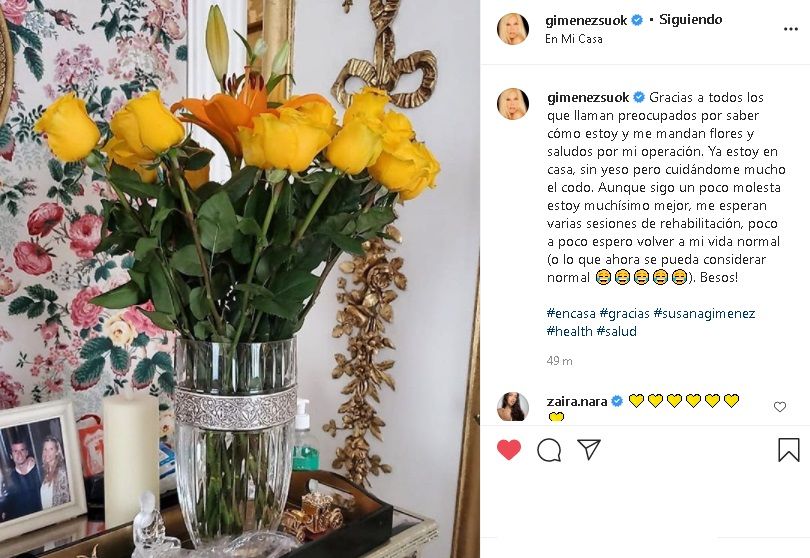The image size is (810, 558).
Task: Click gimenezsuok header profile picture
Action: pos(512,29)
